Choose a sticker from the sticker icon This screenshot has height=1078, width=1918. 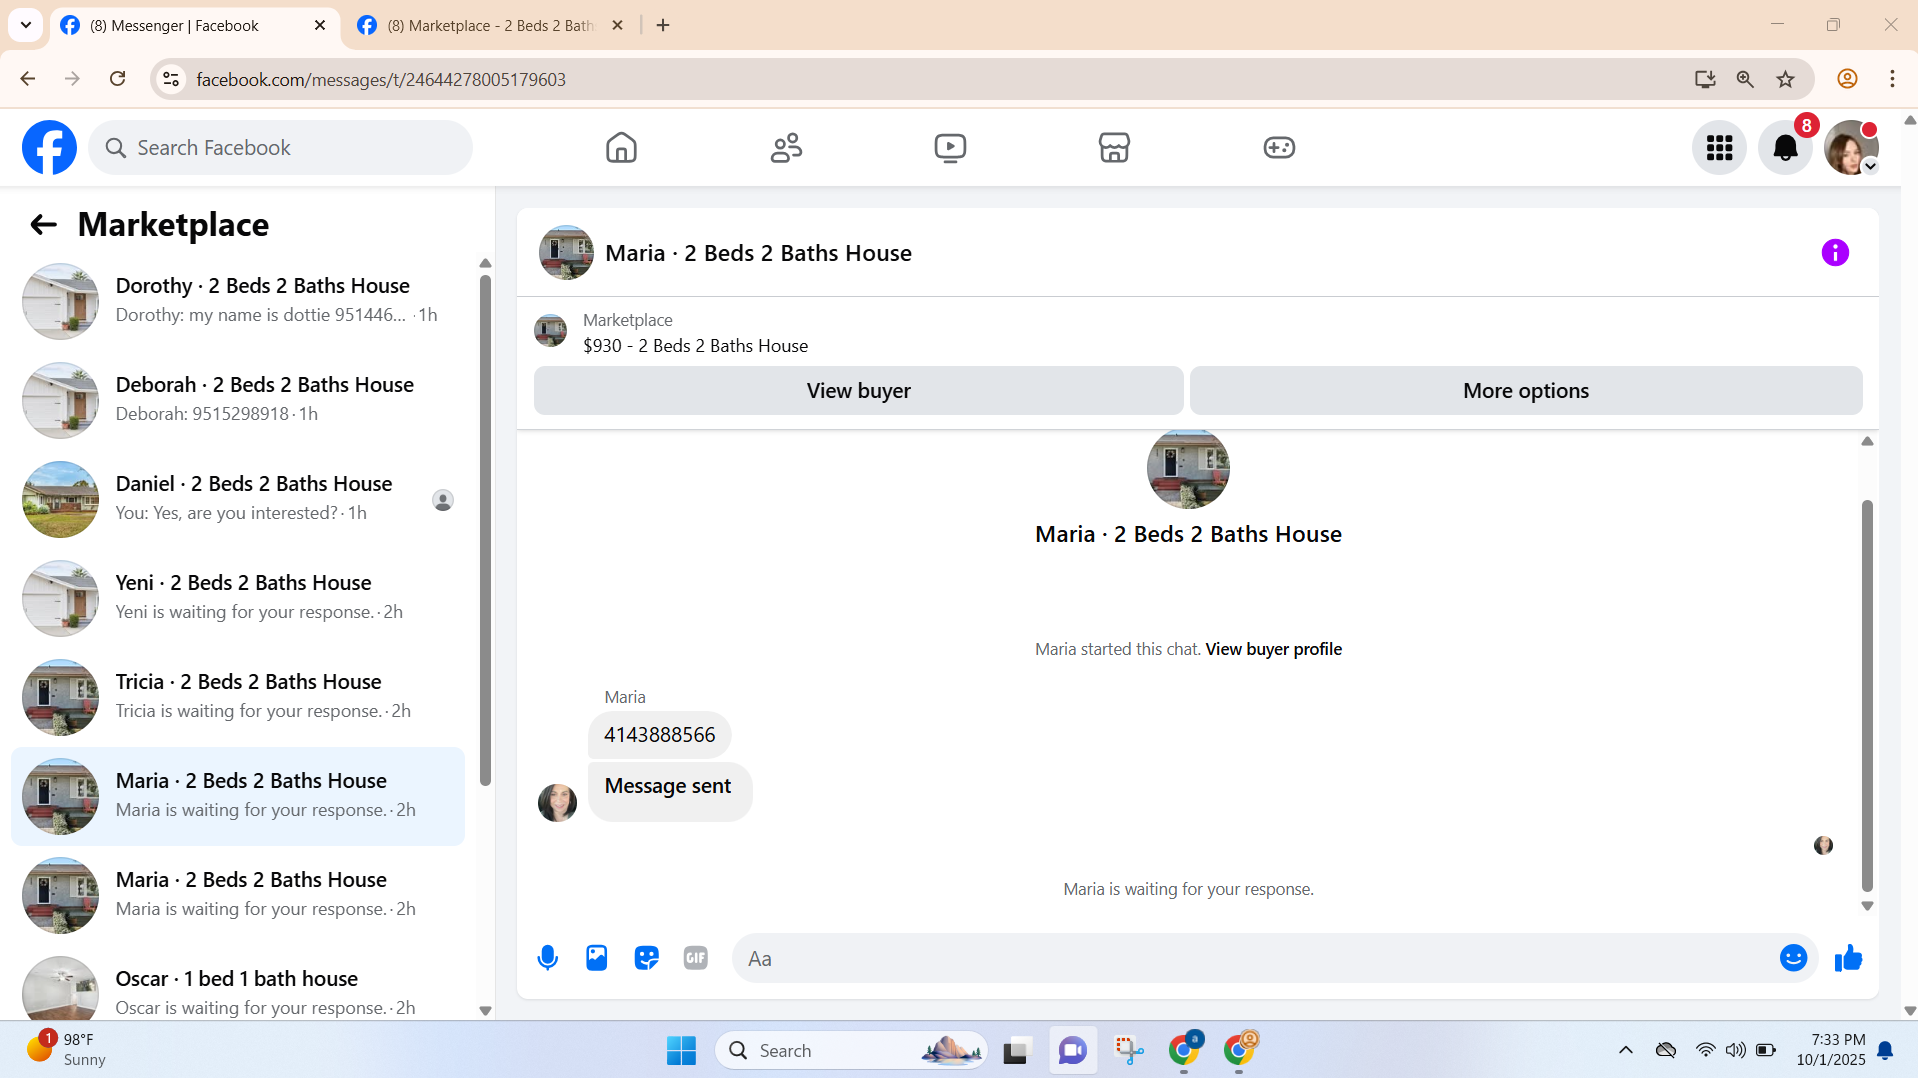click(647, 958)
